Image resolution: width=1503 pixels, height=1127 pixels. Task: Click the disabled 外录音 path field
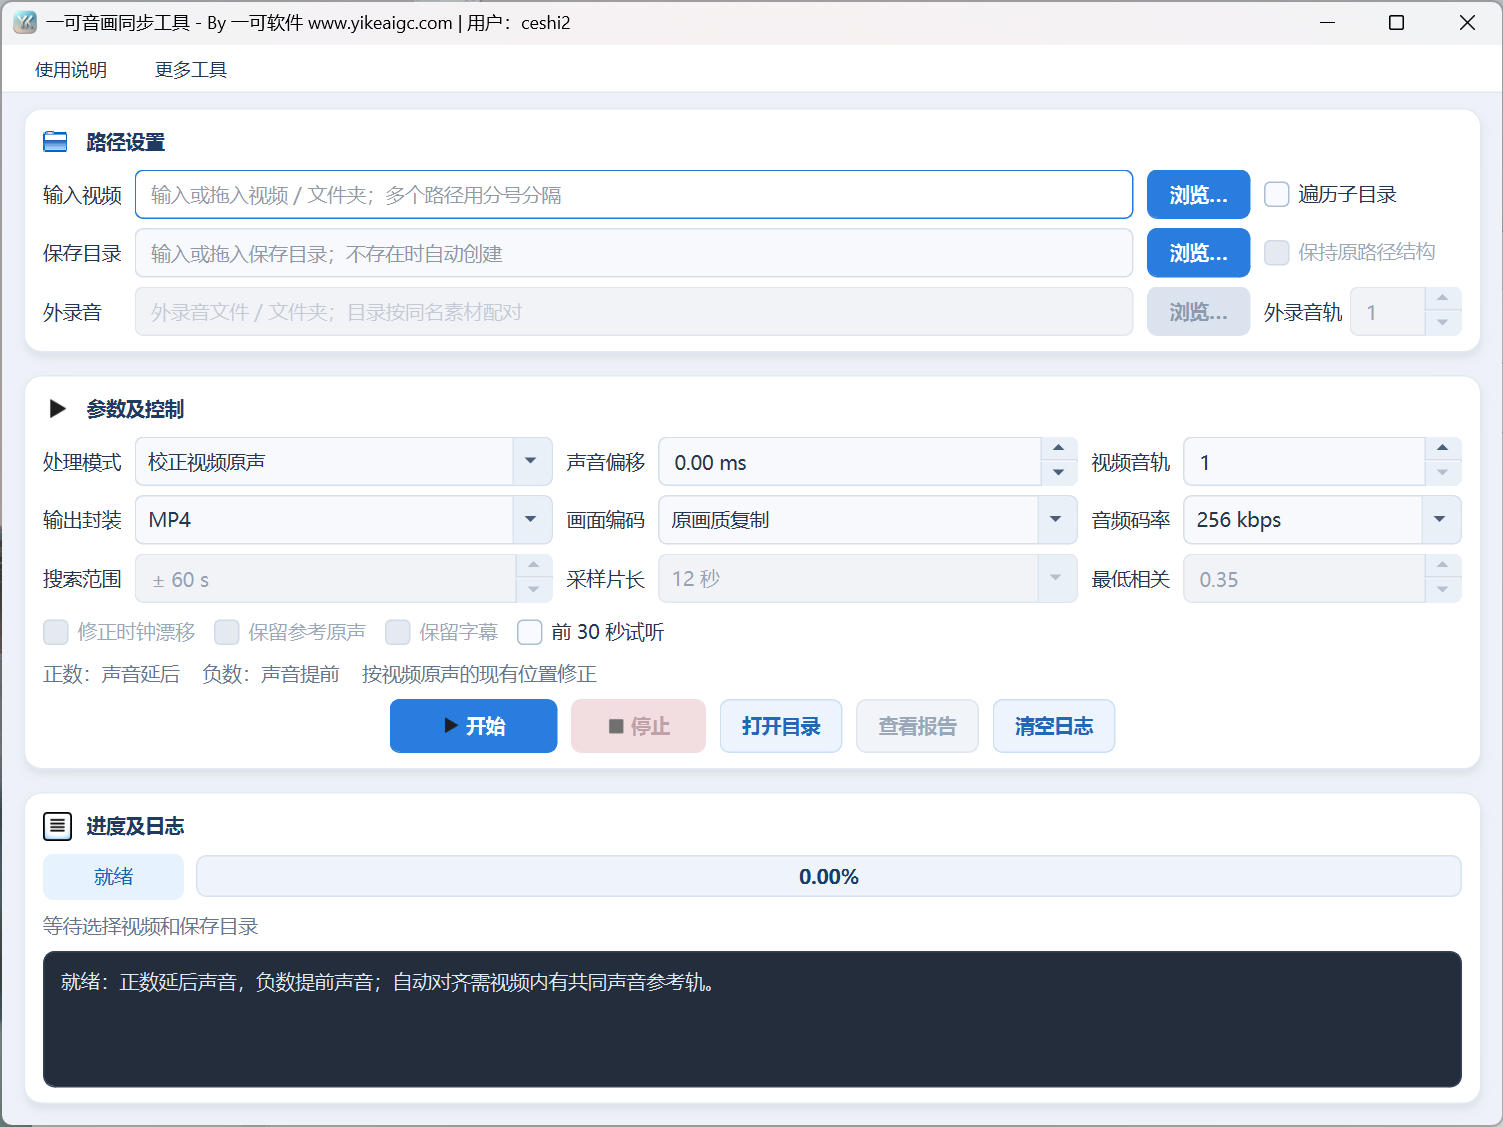[634, 312]
